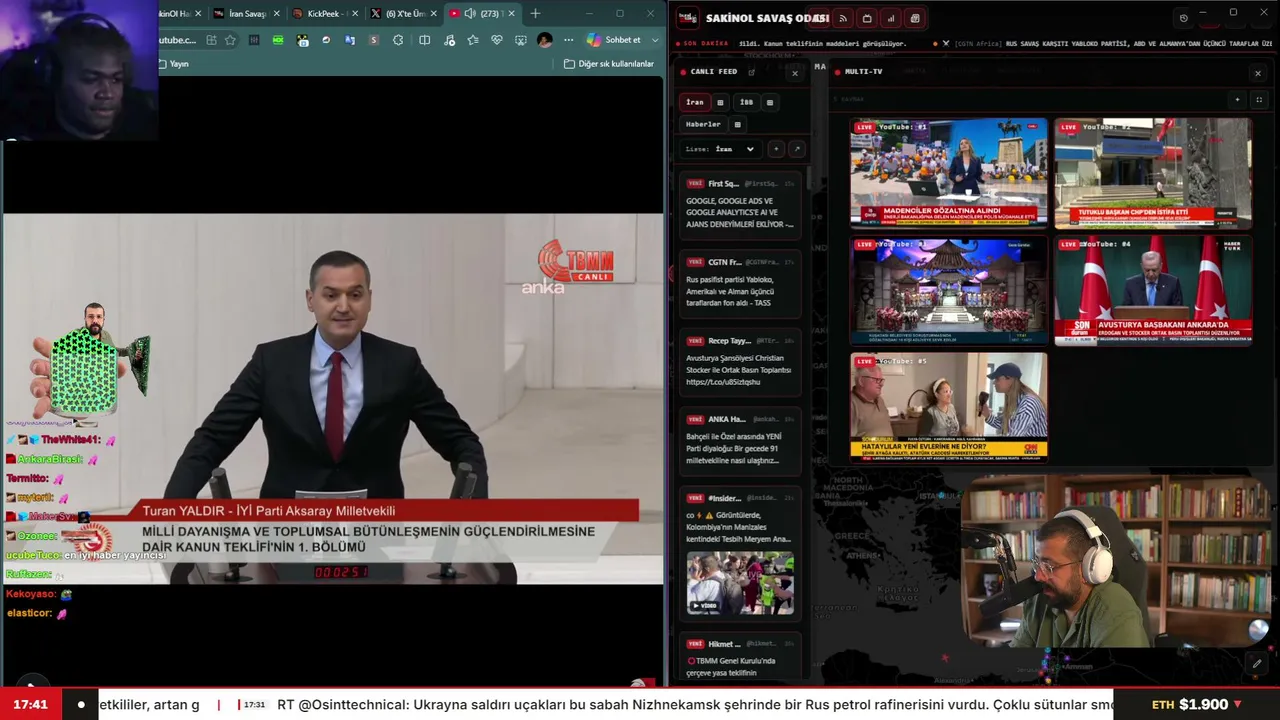Click chat user elasticor
This screenshot has height=720, width=1280.
click(x=29, y=613)
